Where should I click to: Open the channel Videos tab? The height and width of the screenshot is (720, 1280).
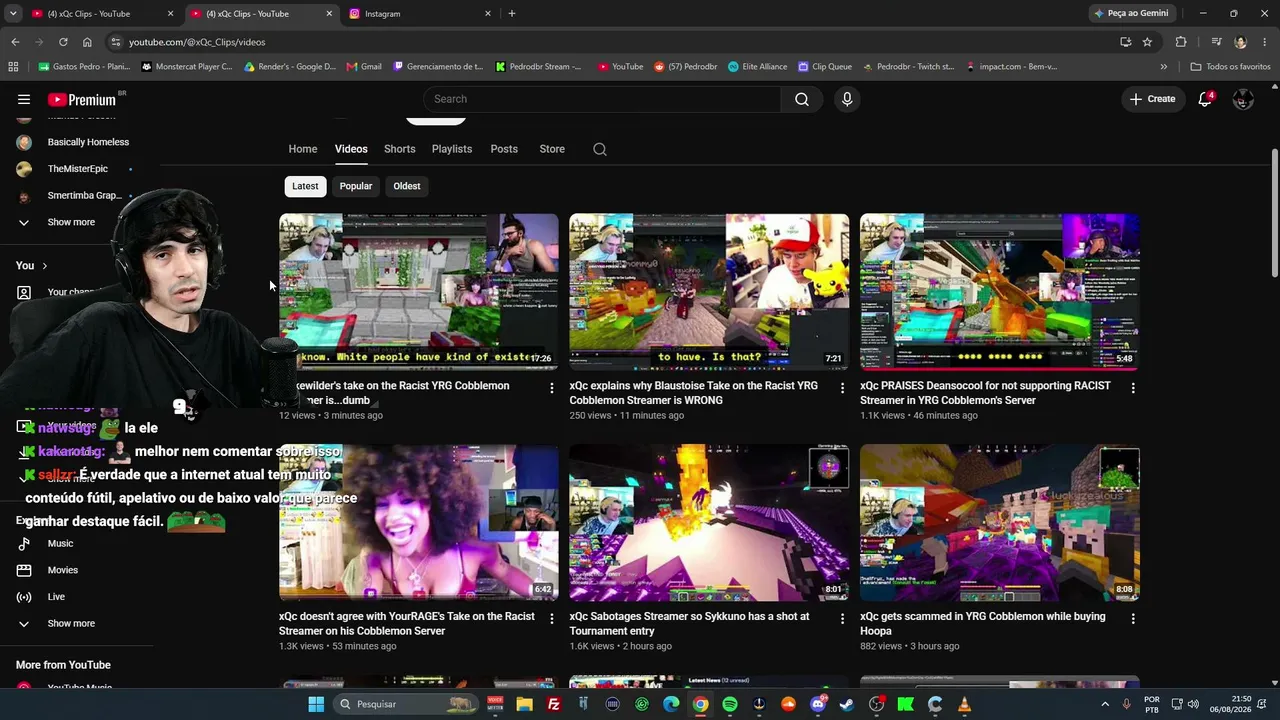pos(351,149)
